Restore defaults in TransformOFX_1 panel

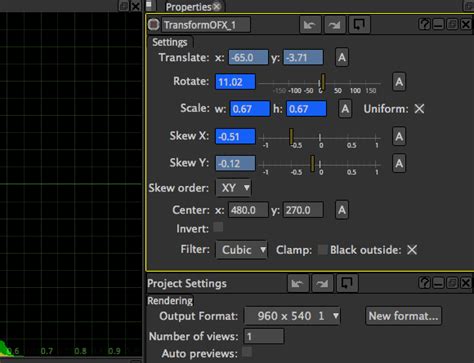point(359,25)
